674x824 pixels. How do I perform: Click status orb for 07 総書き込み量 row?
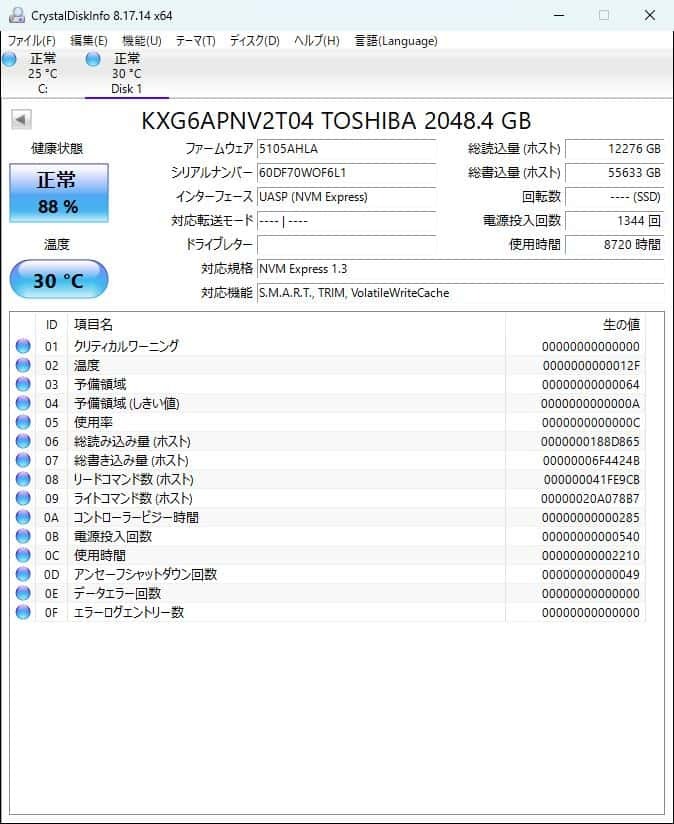(23, 460)
